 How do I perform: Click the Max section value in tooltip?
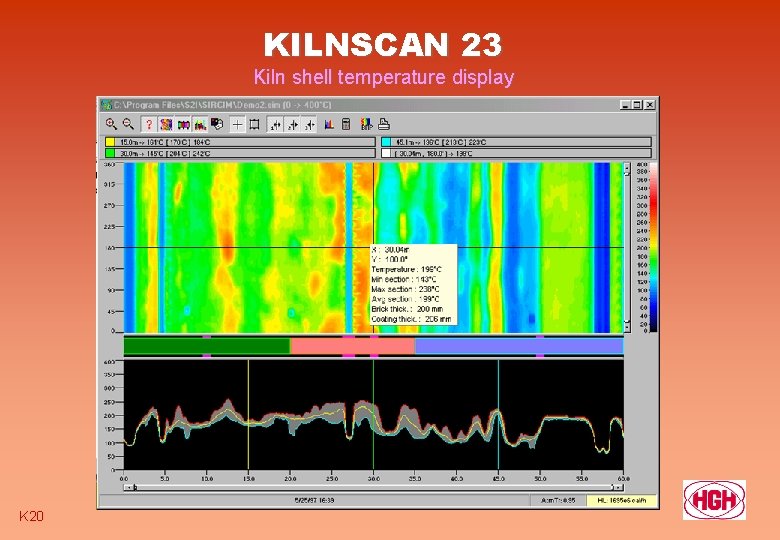428,289
